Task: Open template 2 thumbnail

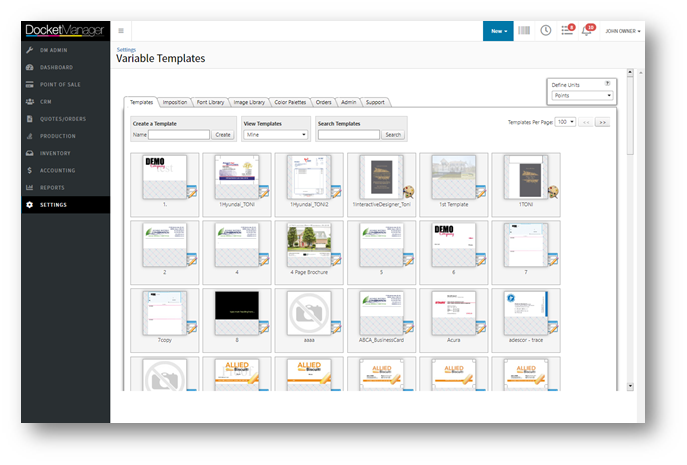Action: click(x=165, y=245)
